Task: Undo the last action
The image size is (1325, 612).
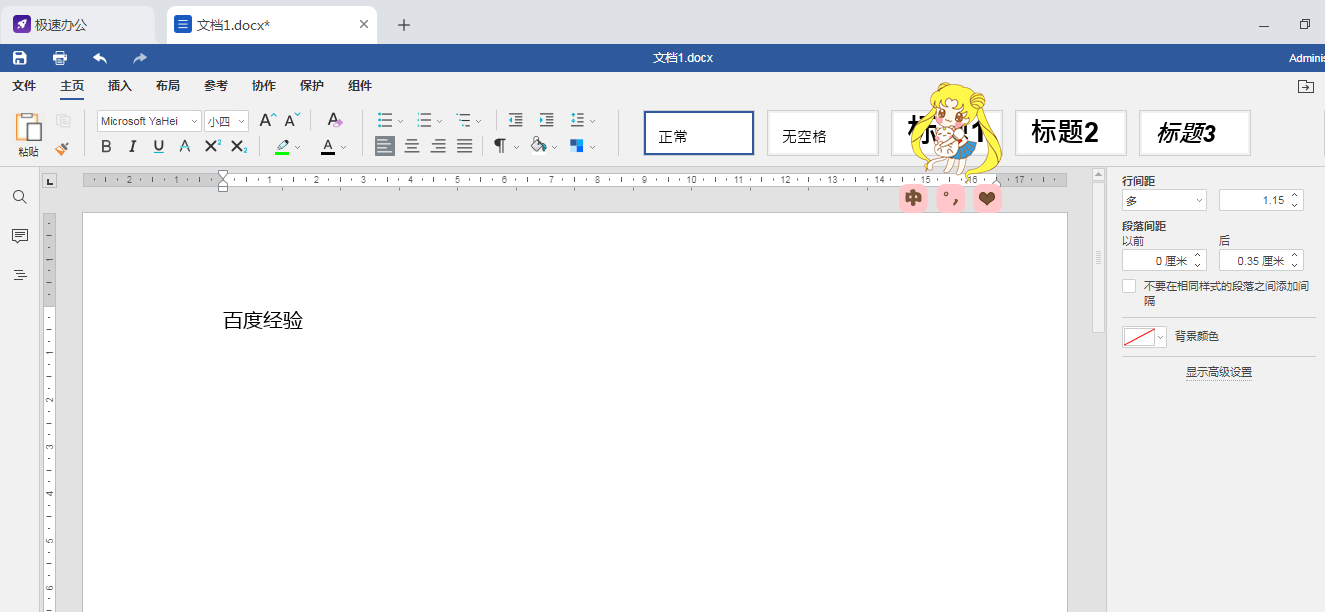Action: point(100,58)
